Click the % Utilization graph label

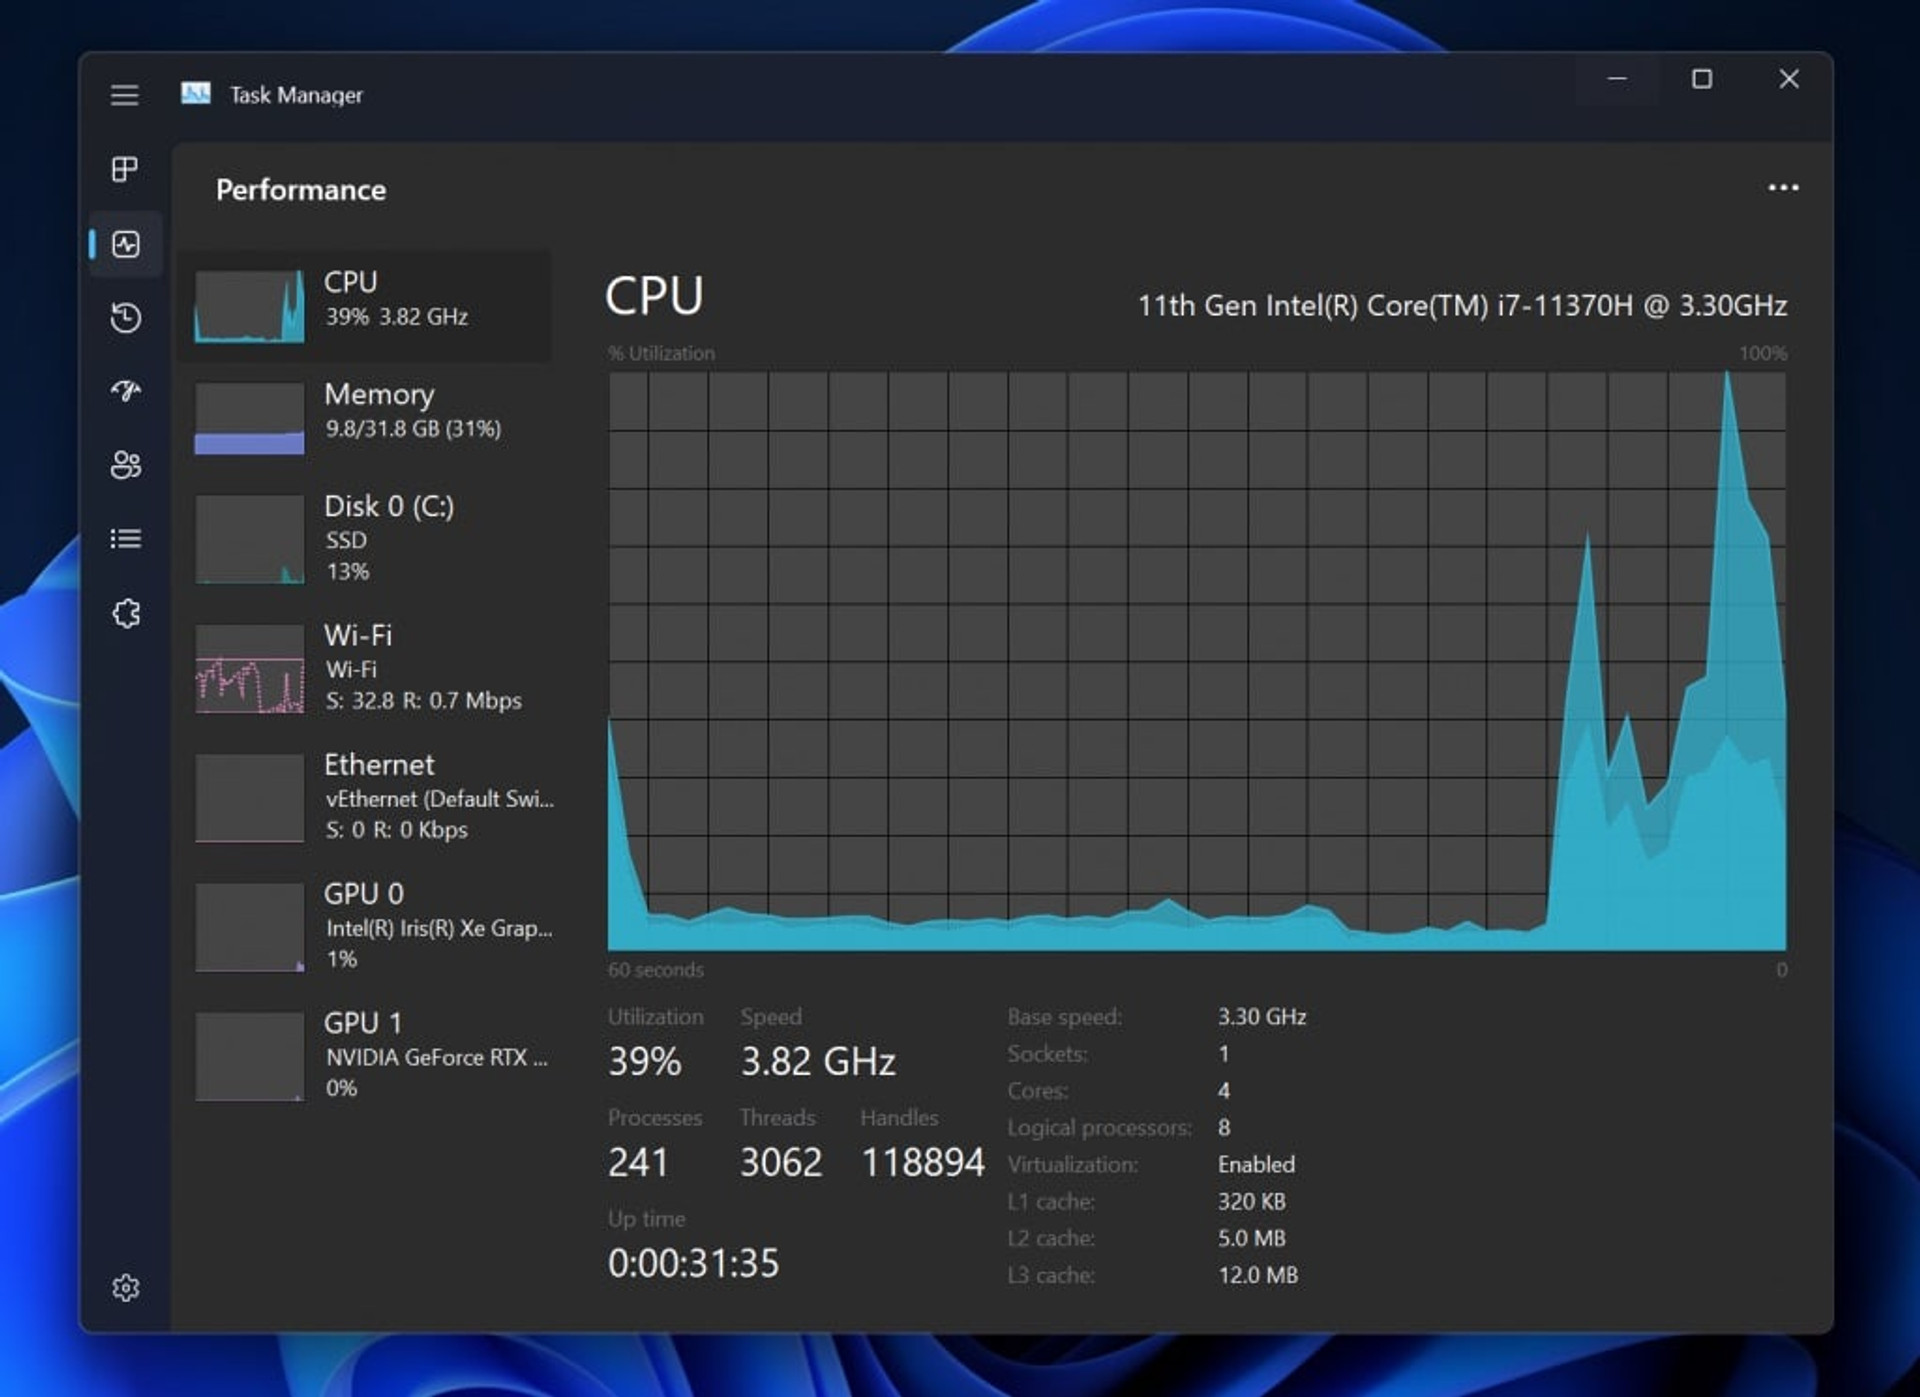[661, 353]
